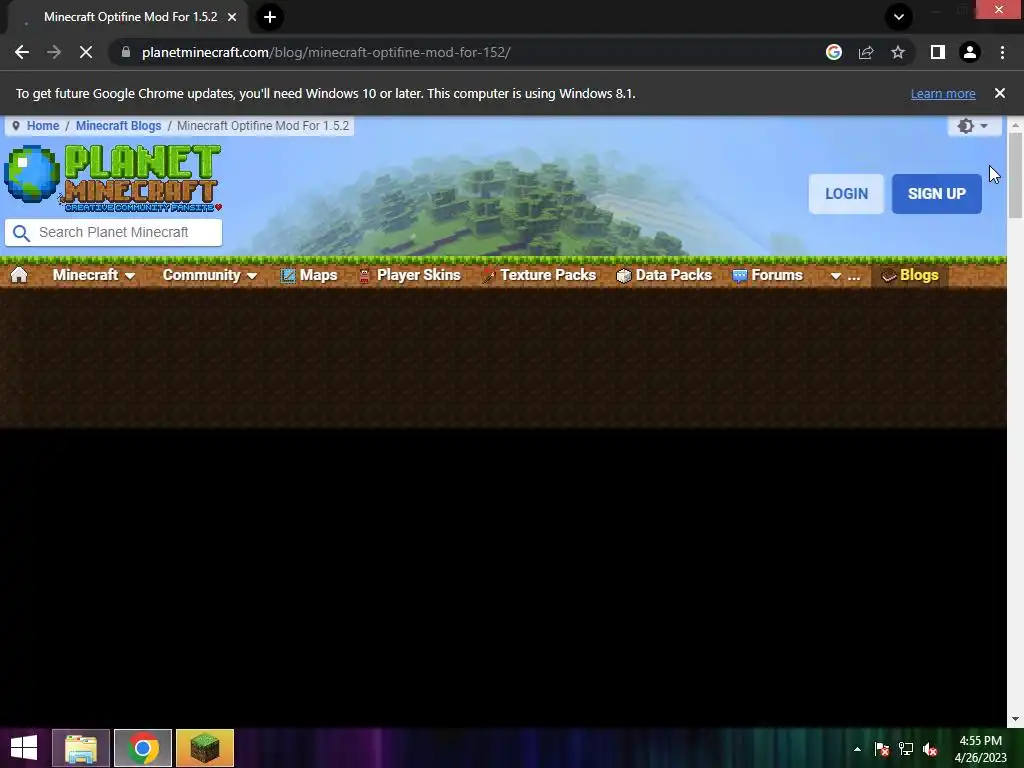
Task: Open the taskbar clock and date
Action: coord(980,749)
